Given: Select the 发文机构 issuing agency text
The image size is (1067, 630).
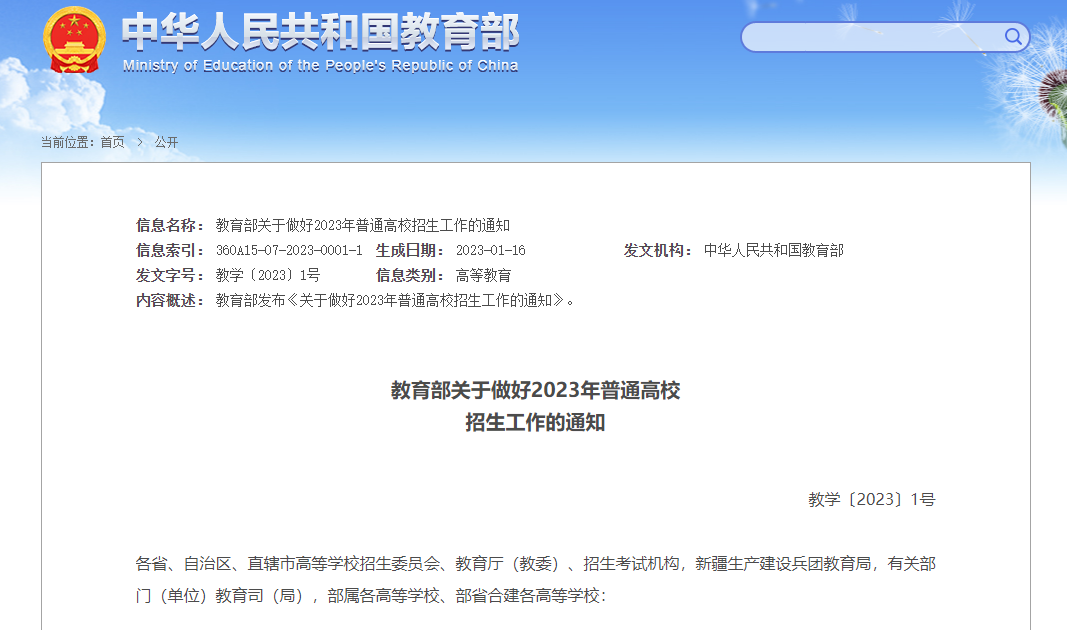Looking at the screenshot, I should pos(773,250).
